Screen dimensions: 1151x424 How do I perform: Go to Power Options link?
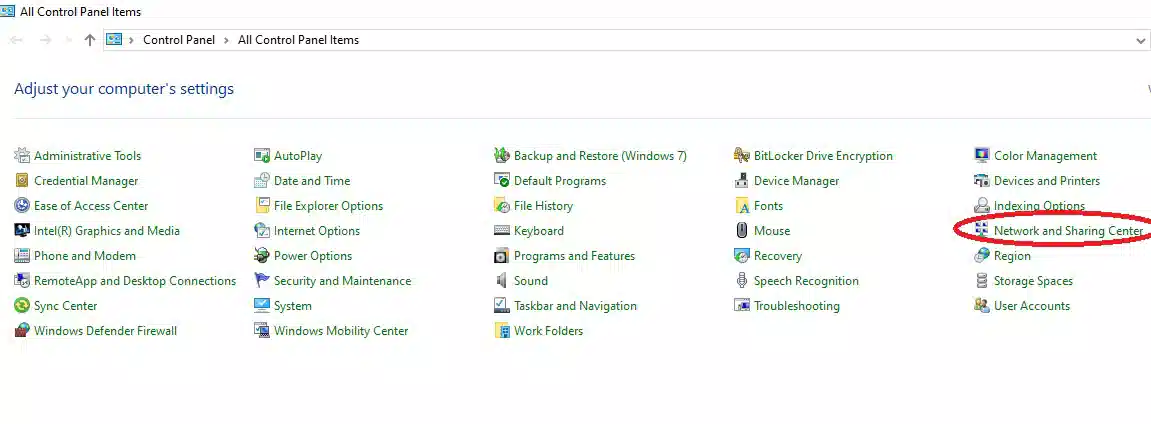(313, 256)
